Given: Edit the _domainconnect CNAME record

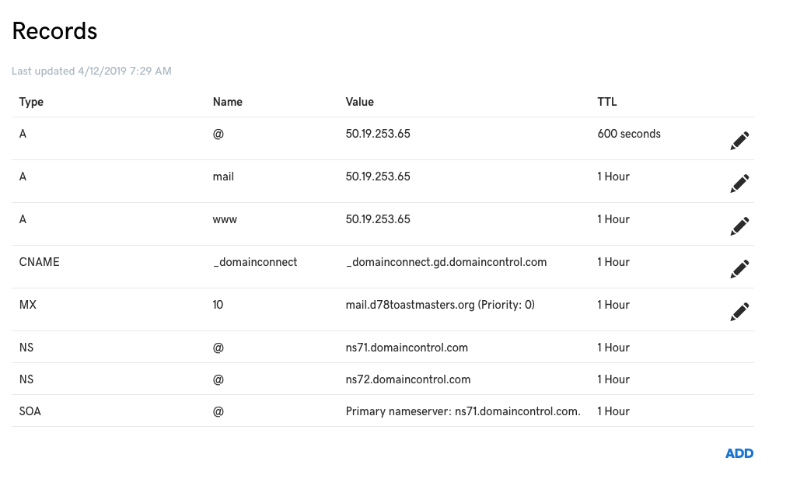Looking at the screenshot, I should coord(739,269).
